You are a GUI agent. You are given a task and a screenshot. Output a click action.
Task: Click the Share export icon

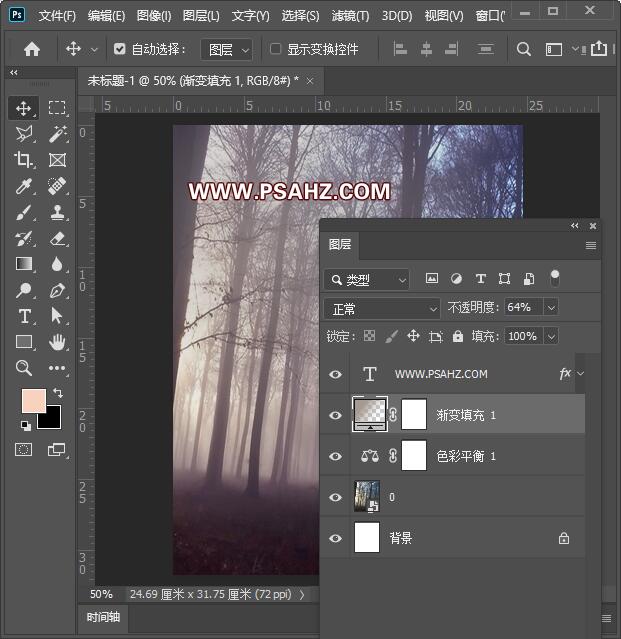pos(599,48)
